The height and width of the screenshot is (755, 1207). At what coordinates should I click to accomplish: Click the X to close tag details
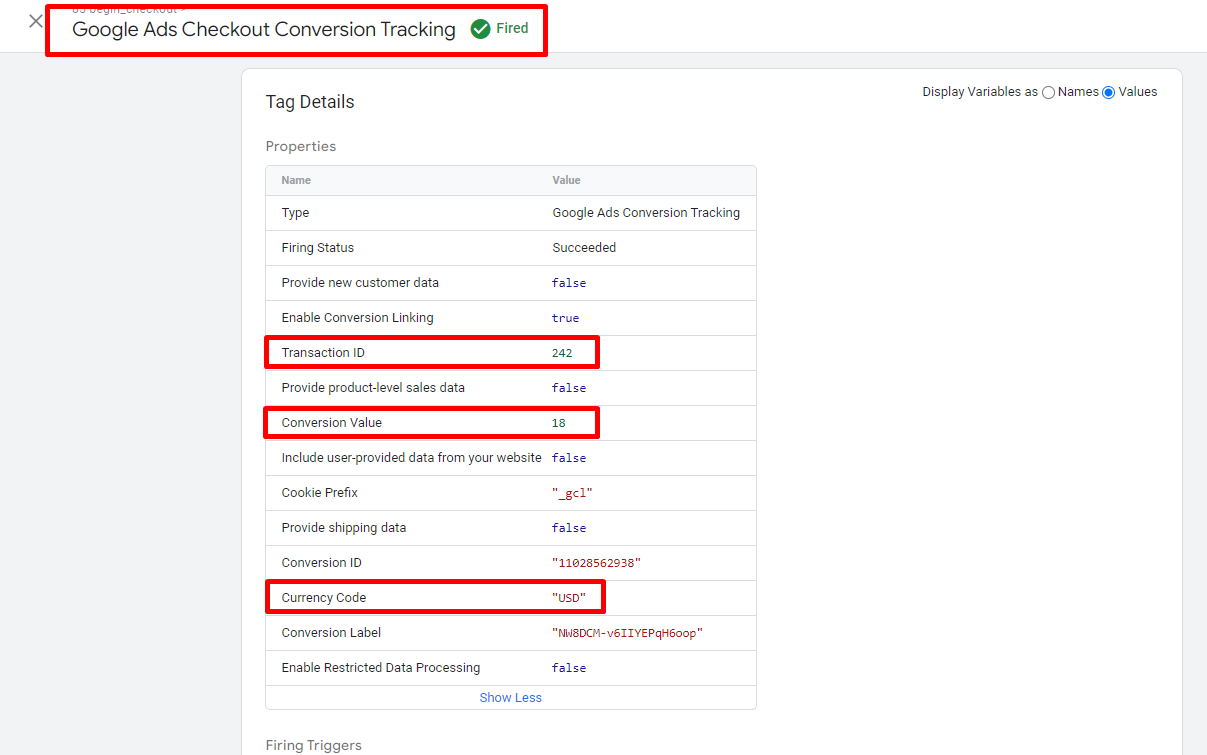coord(34,19)
